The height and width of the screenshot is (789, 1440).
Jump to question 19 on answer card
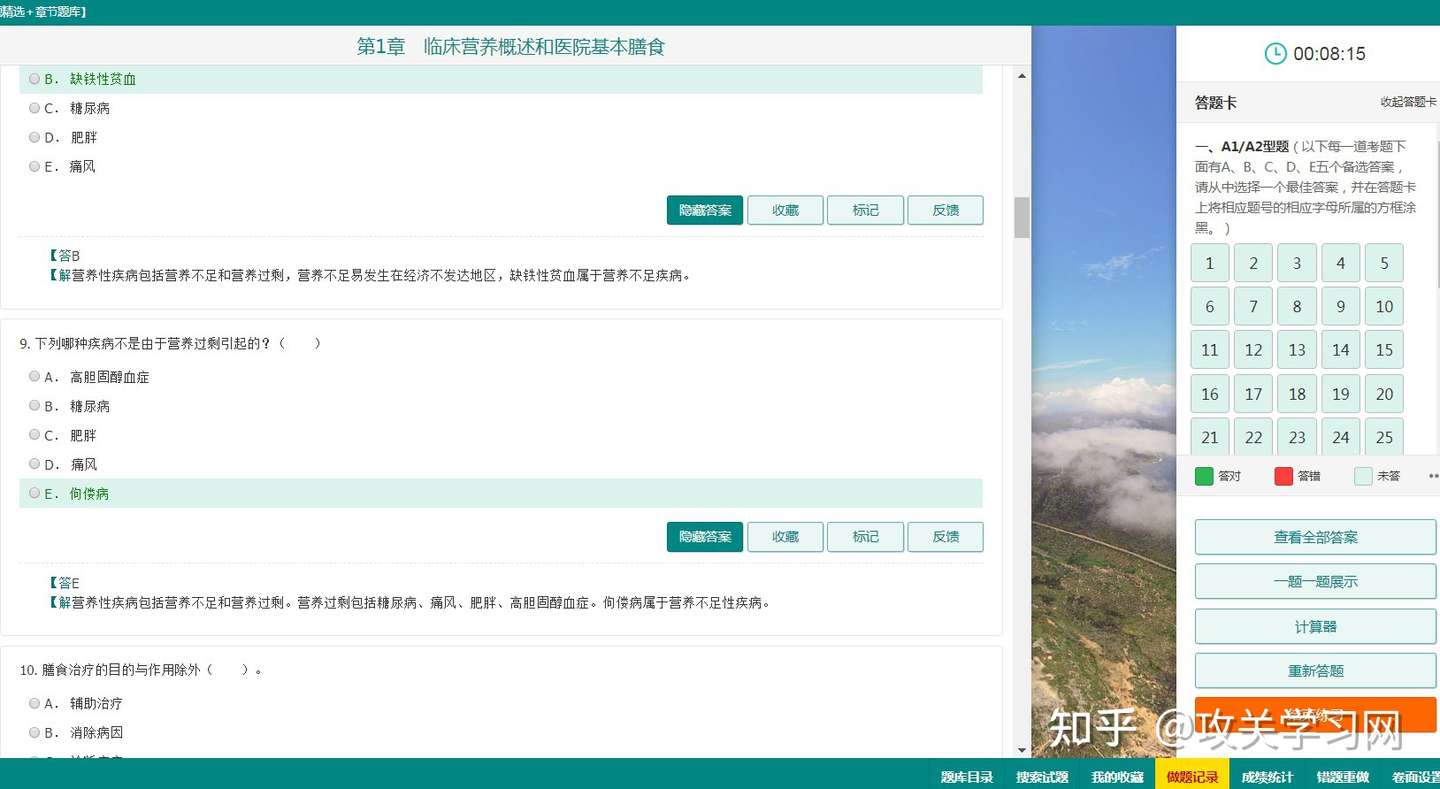coord(1341,394)
